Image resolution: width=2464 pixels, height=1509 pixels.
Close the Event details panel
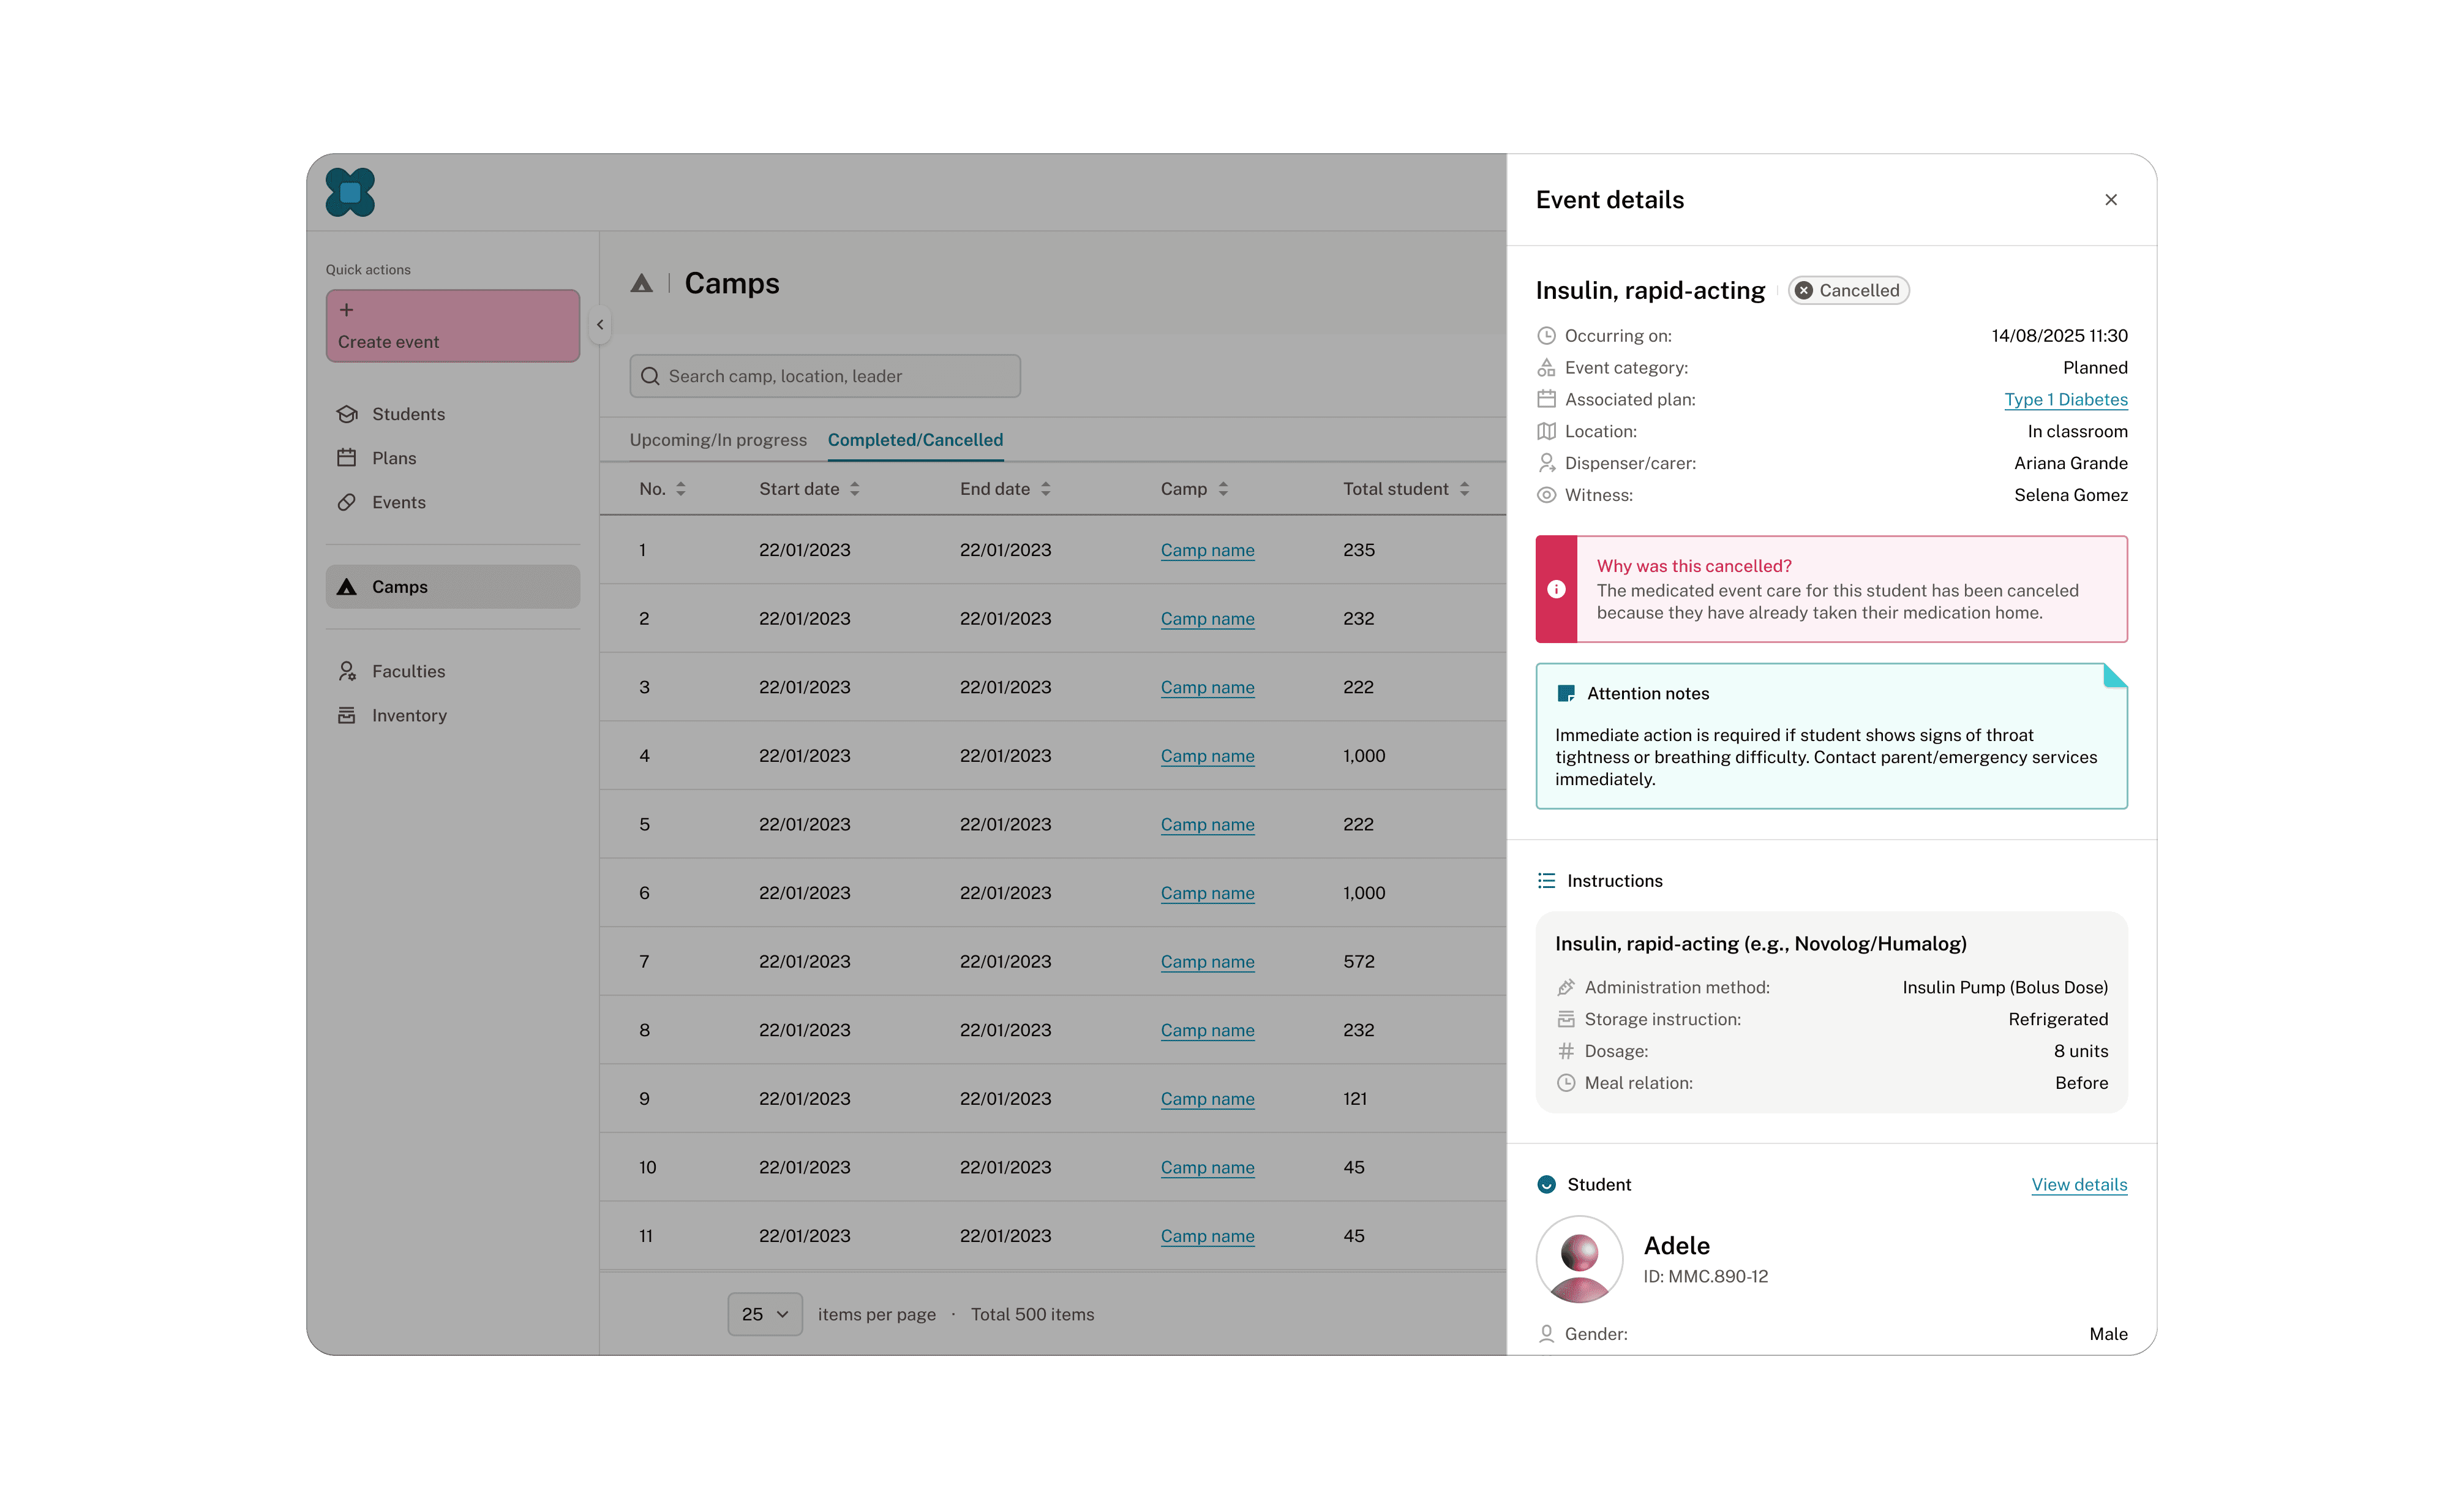click(2110, 200)
